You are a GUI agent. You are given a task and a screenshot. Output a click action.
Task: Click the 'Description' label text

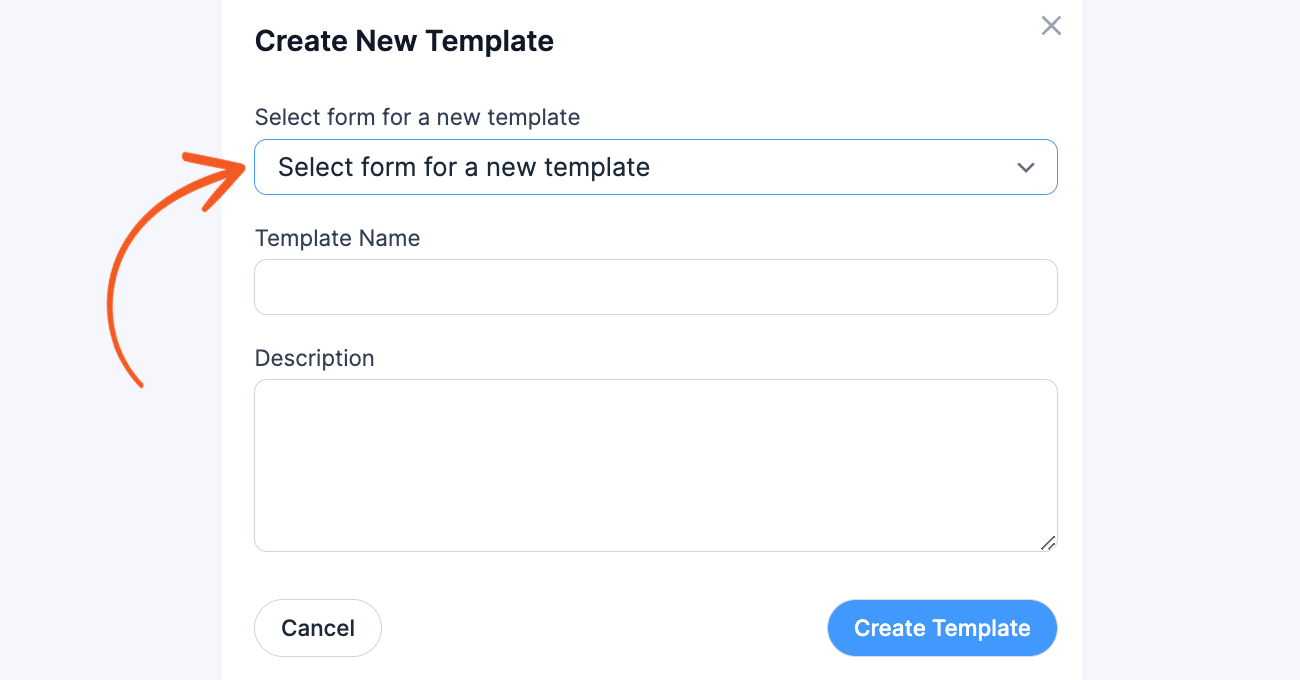point(314,358)
